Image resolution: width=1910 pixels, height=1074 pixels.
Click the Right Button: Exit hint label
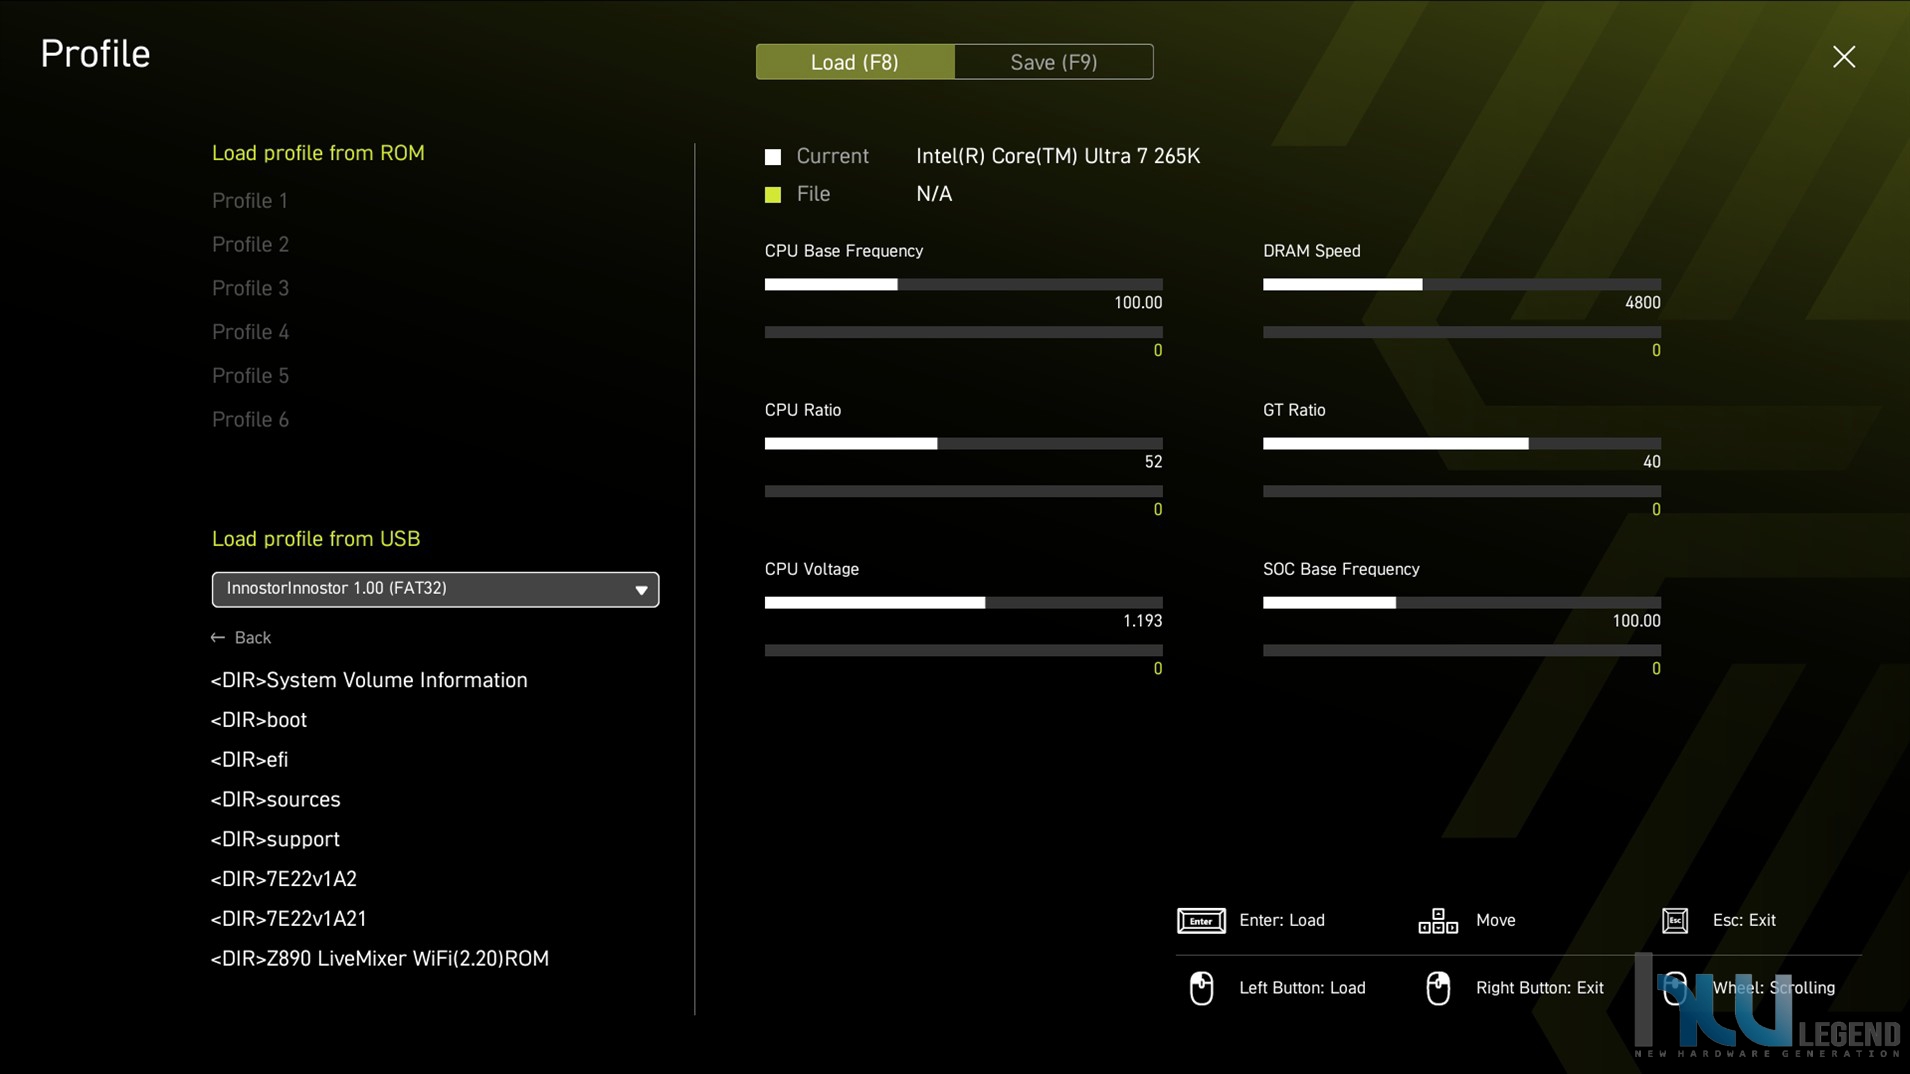pyautogui.click(x=1539, y=988)
